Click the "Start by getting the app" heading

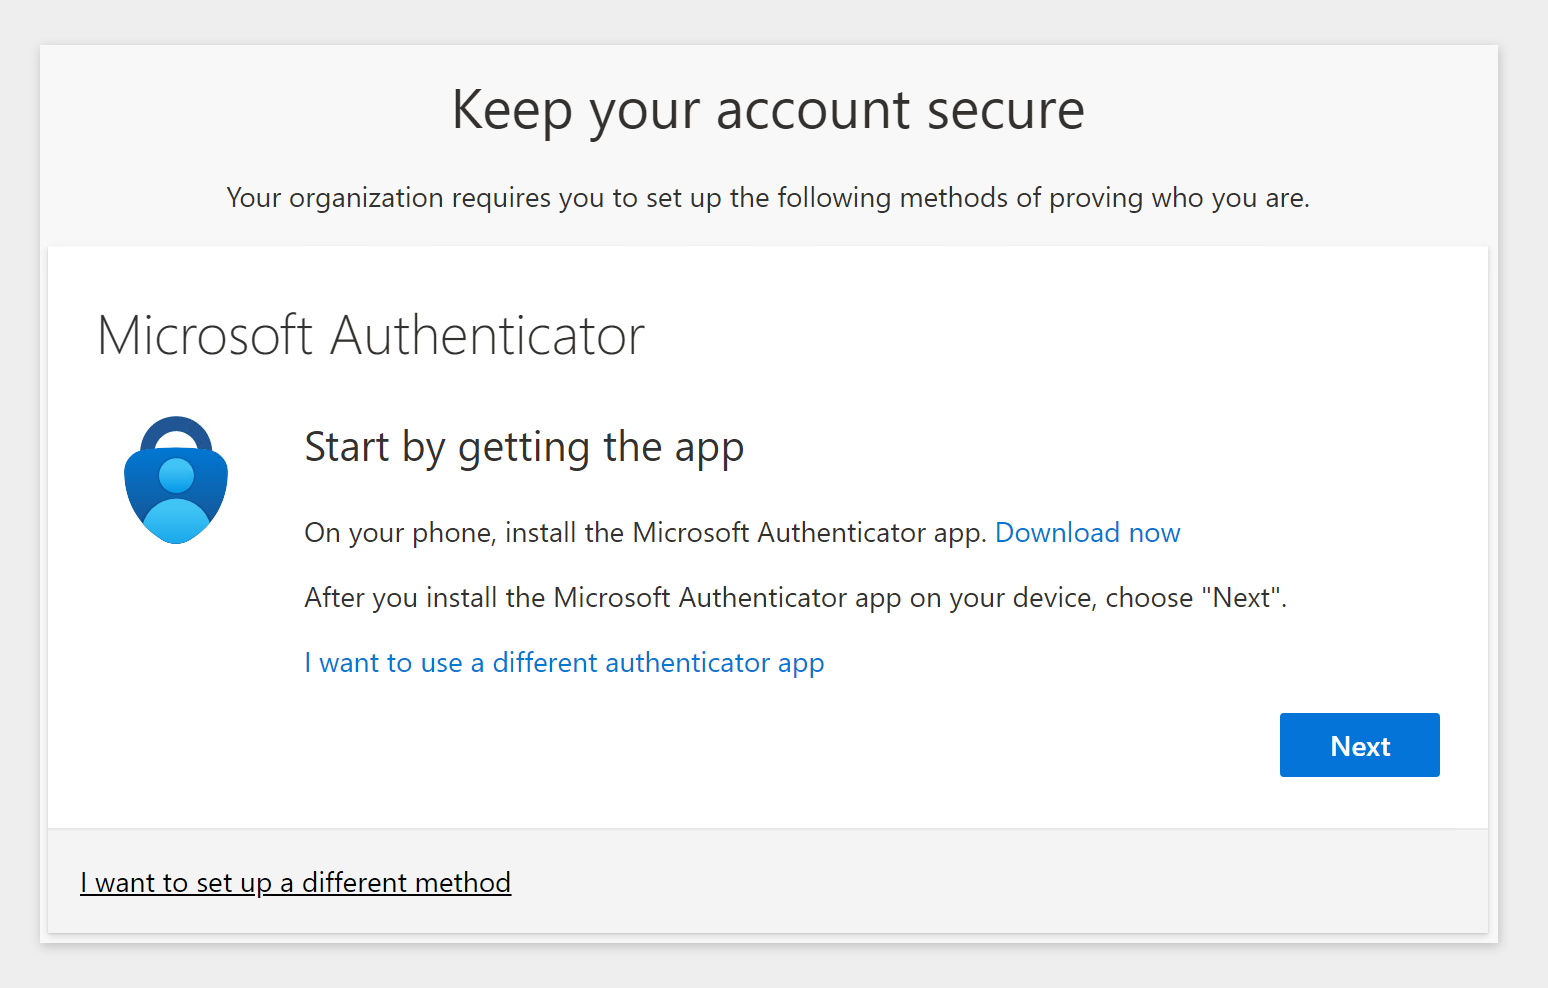[x=523, y=447]
